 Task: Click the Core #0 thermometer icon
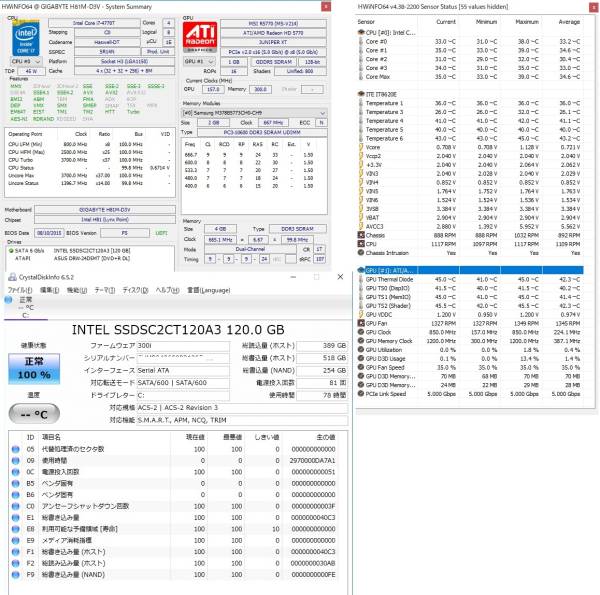[x=360, y=41]
